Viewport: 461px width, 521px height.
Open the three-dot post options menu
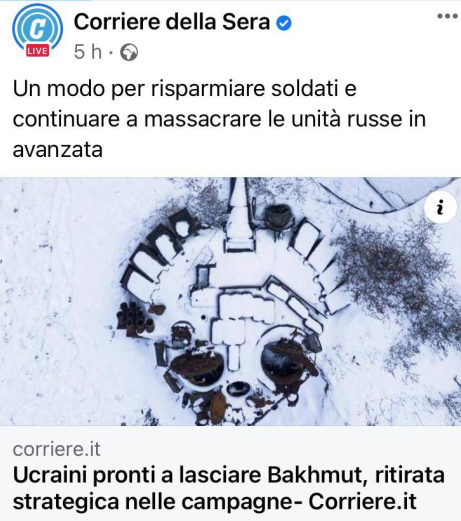point(448,16)
